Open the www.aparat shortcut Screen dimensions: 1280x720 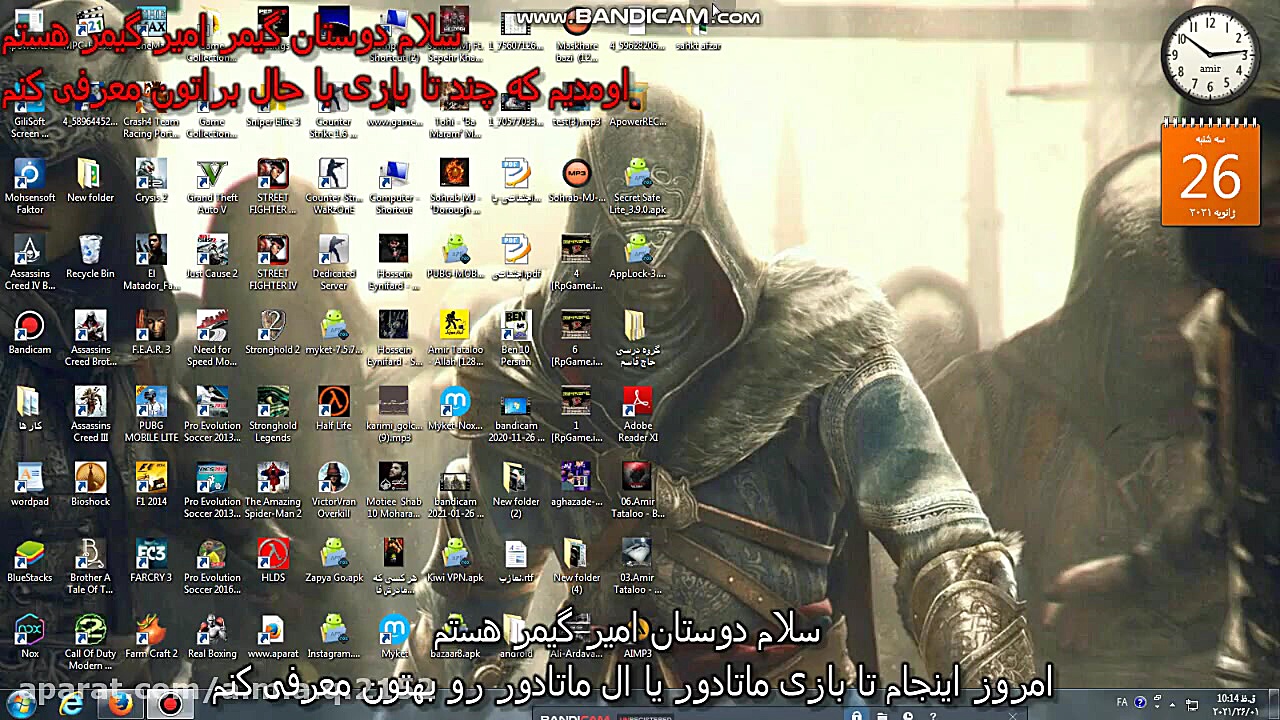pos(273,637)
